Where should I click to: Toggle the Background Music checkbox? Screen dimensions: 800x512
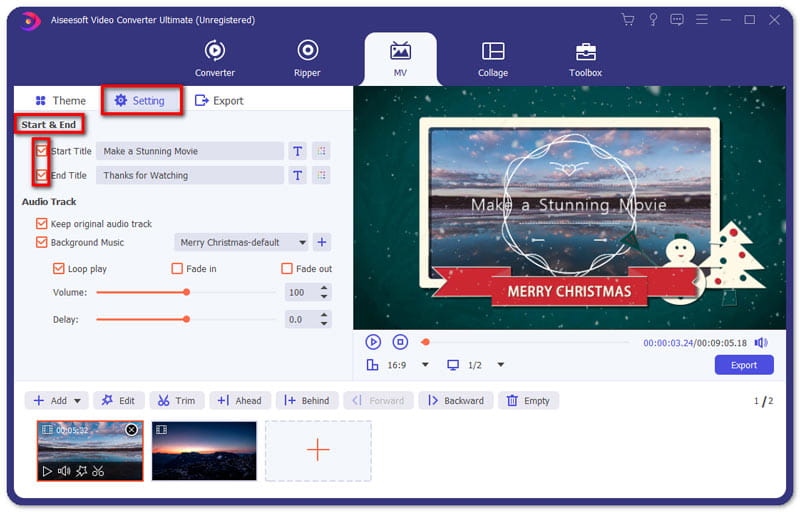[x=41, y=242]
